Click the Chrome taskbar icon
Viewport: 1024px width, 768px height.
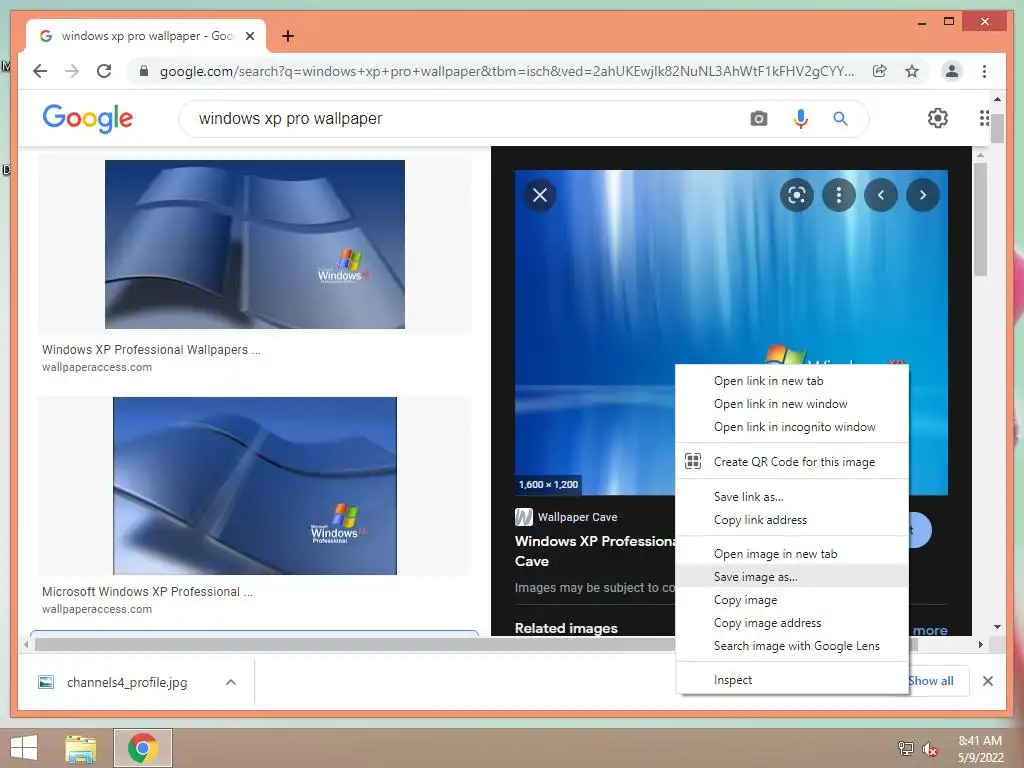(142, 748)
